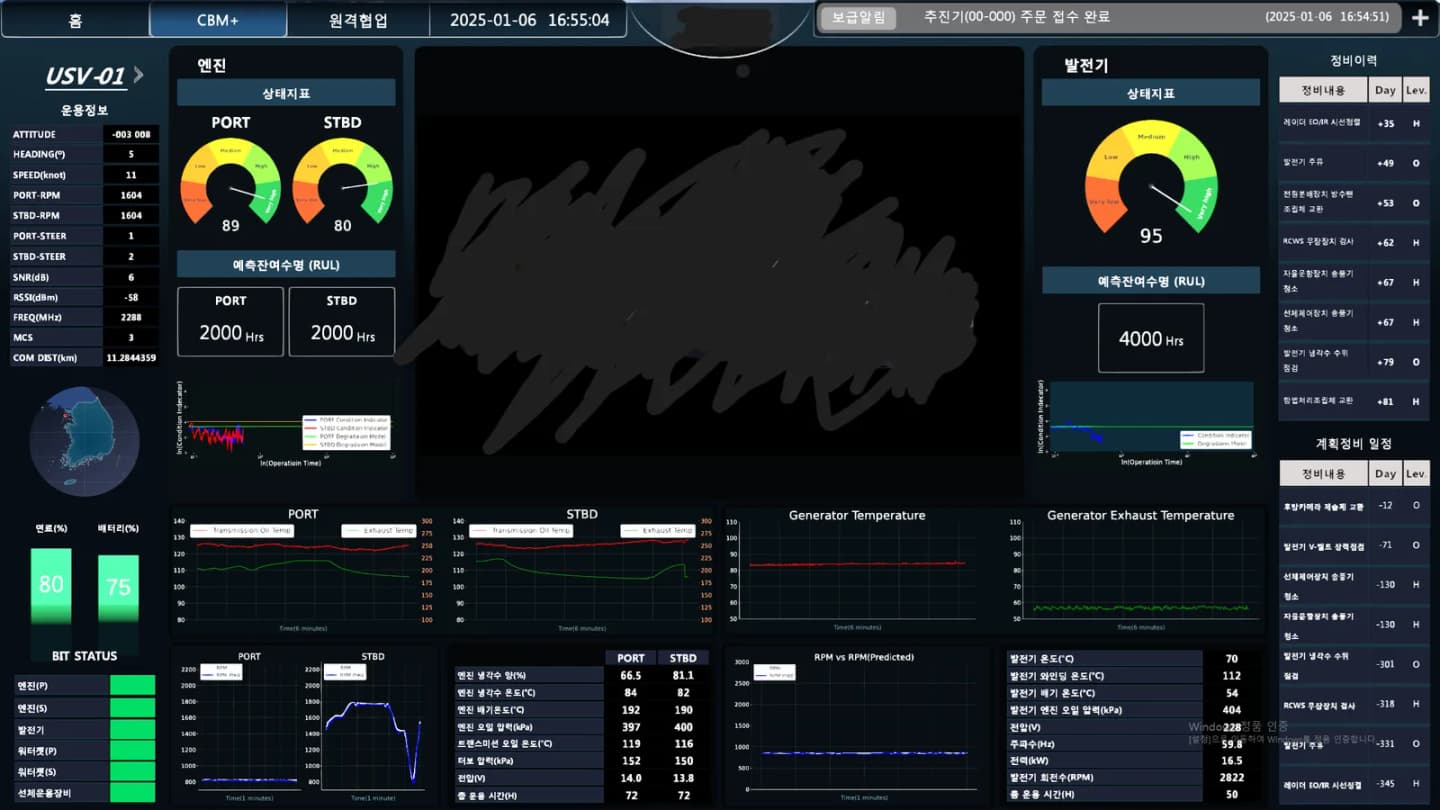Click the engine condition indicator trend chart
The height and width of the screenshot is (810, 1440).
tap(286, 424)
